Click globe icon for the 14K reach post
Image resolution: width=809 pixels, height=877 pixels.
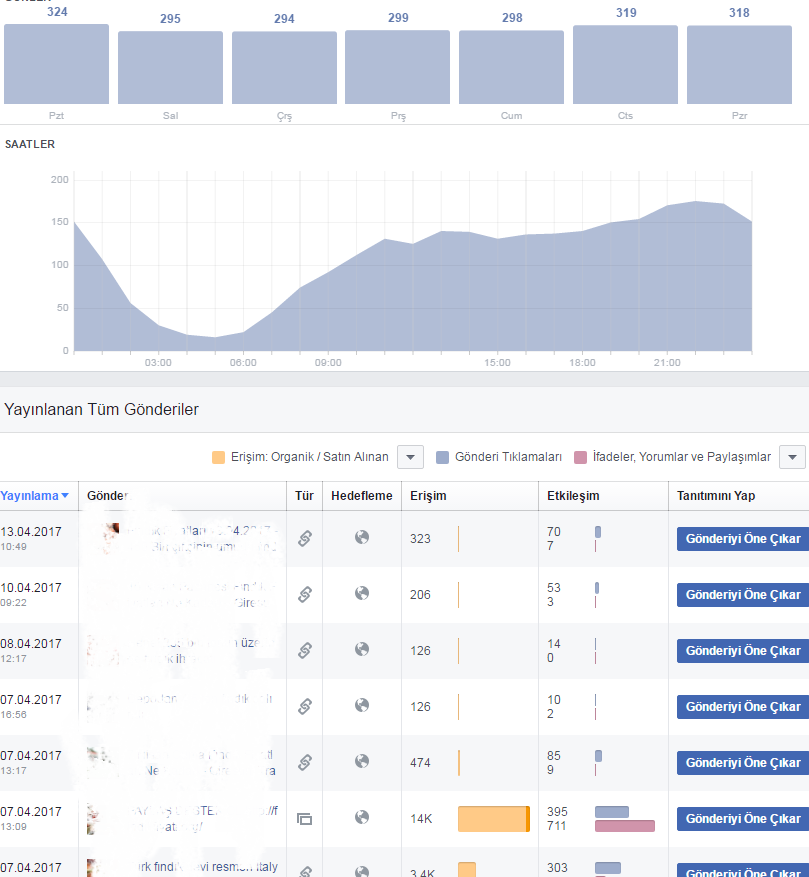click(362, 817)
